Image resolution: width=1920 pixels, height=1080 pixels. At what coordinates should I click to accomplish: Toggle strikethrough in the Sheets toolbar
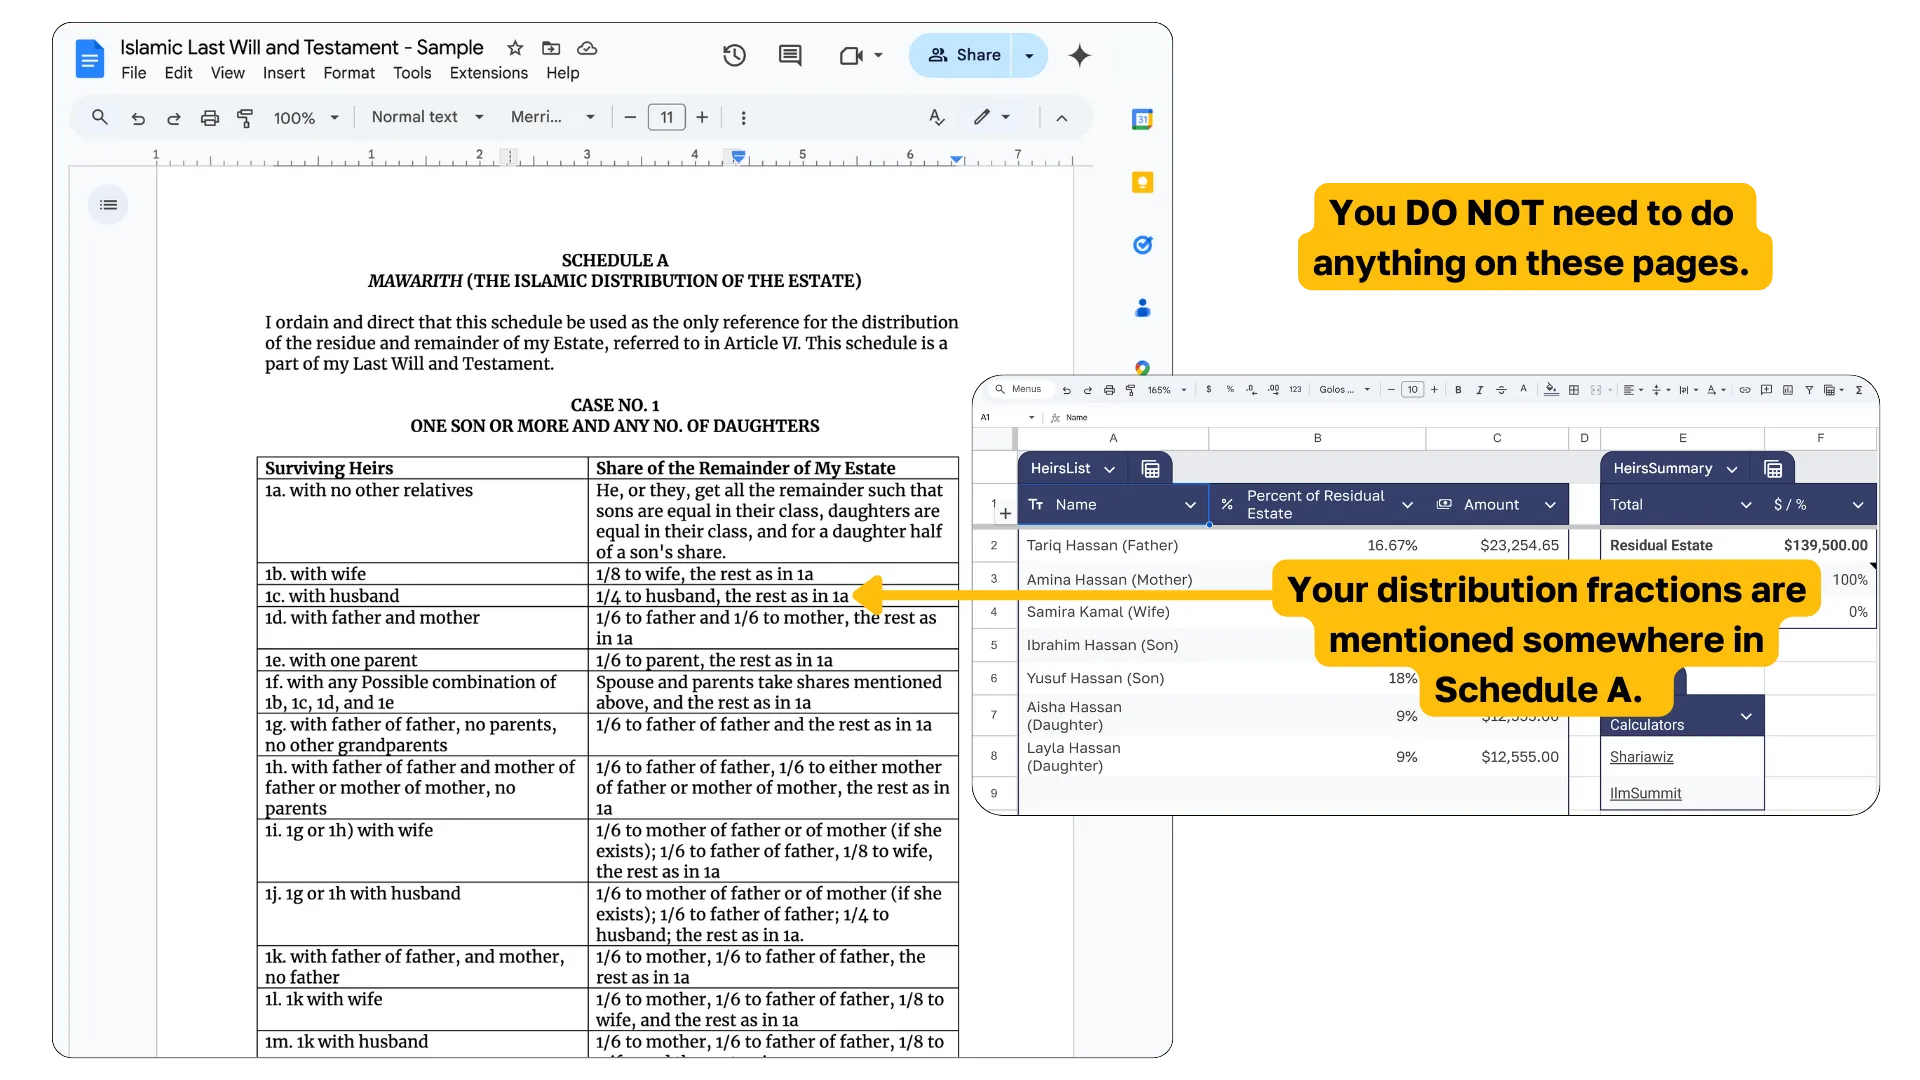point(1501,390)
